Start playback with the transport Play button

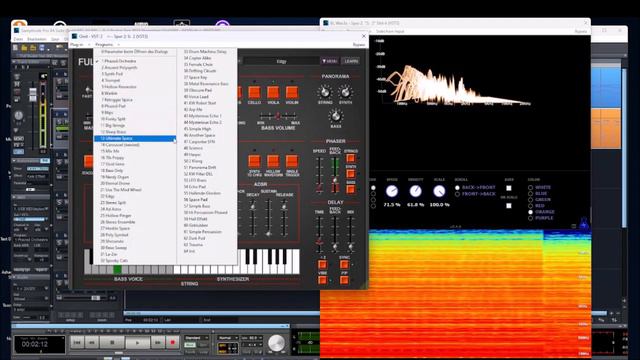tap(137, 342)
